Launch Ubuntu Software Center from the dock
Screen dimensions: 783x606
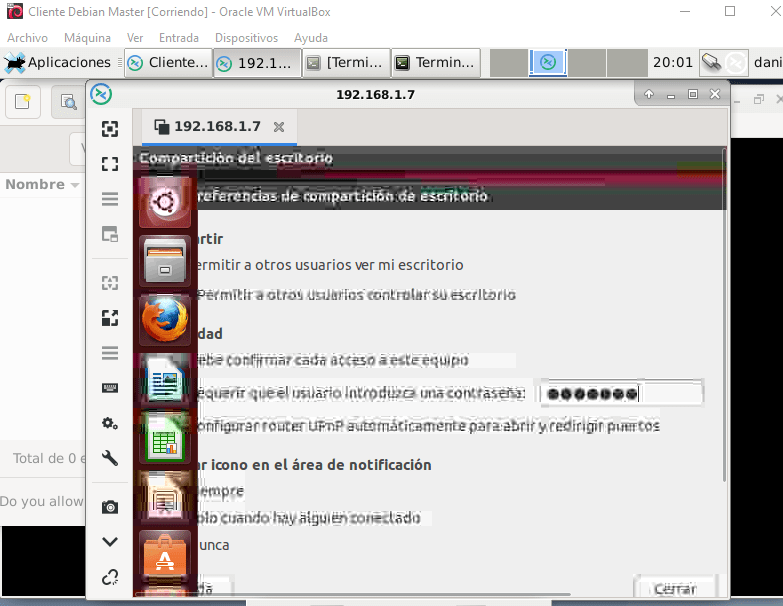tap(164, 555)
